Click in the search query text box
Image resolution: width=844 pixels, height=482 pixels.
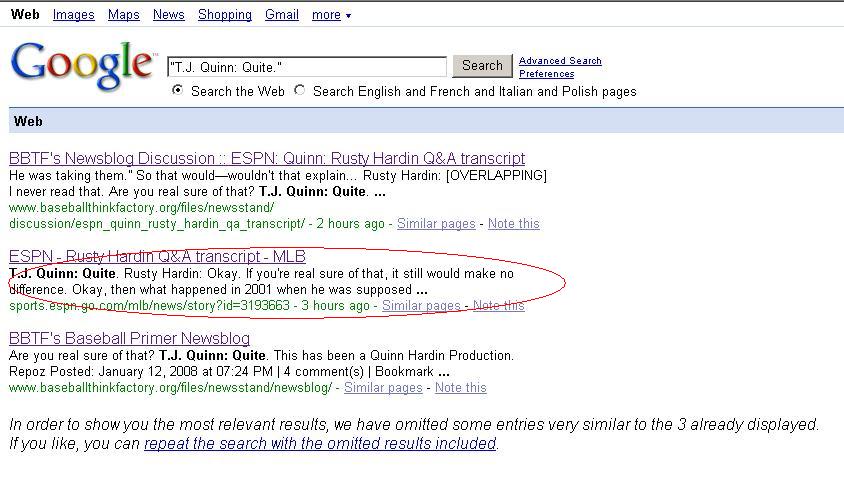(306, 67)
